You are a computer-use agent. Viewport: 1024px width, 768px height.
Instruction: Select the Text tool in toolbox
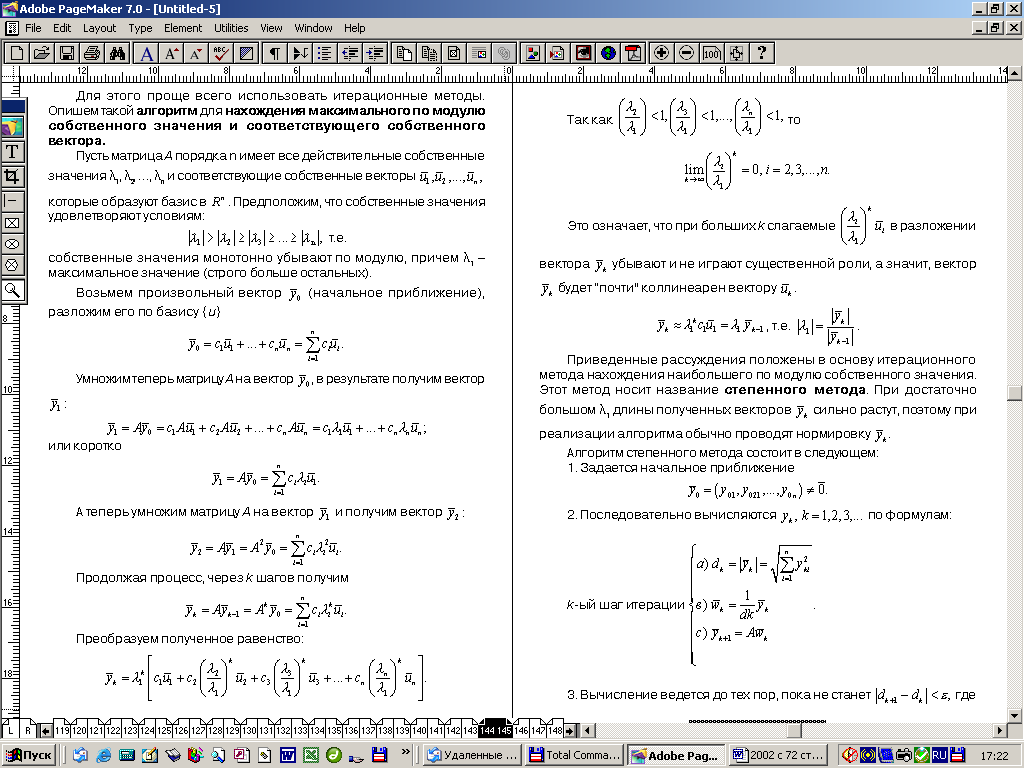click(x=12, y=152)
